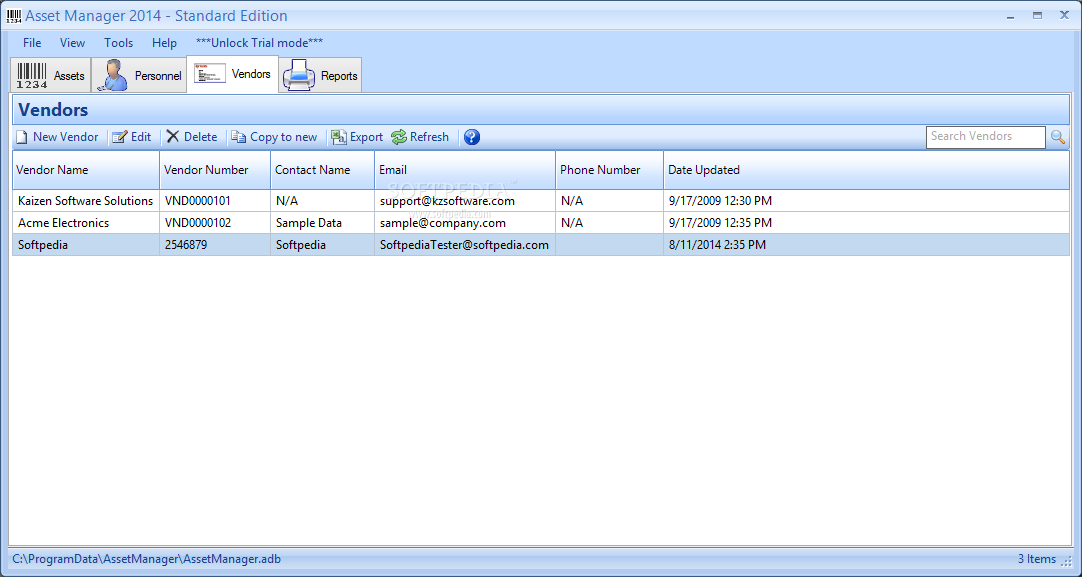
Task: Select the Acme Electronics vendor row
Action: 541,223
